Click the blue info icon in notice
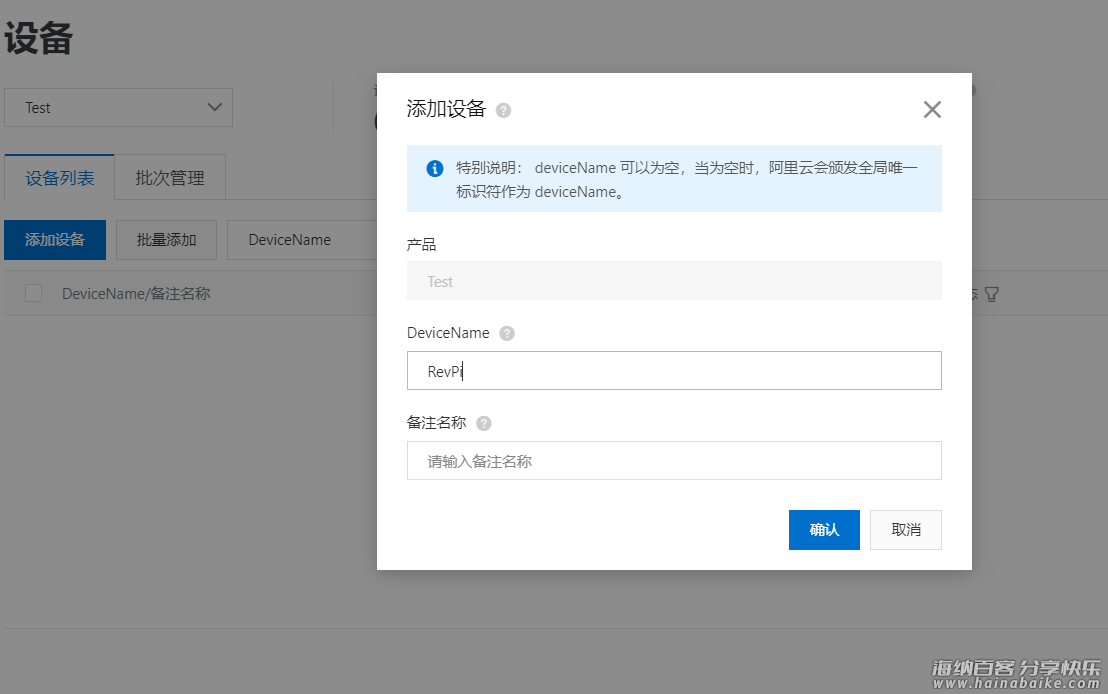The image size is (1108, 694). click(x=435, y=168)
